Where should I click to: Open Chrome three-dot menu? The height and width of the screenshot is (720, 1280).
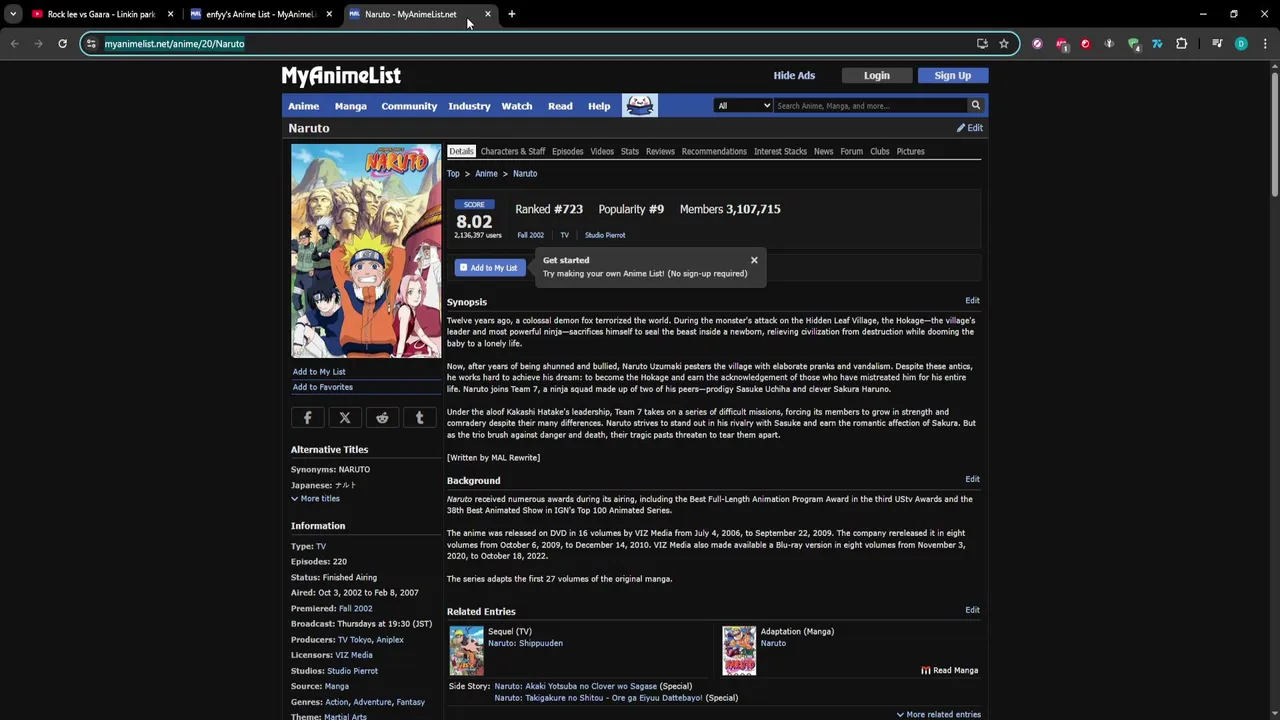pyautogui.click(x=1265, y=43)
